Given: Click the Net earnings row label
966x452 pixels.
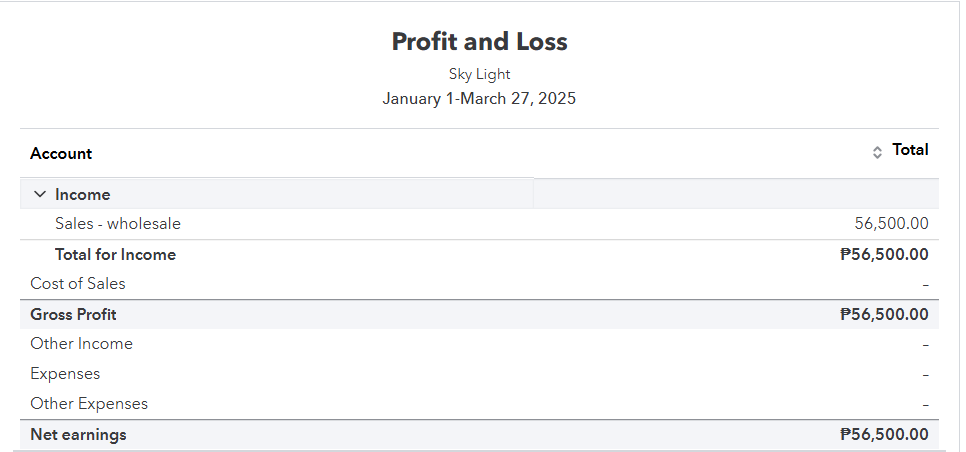Looking at the screenshot, I should pyautogui.click(x=78, y=434).
